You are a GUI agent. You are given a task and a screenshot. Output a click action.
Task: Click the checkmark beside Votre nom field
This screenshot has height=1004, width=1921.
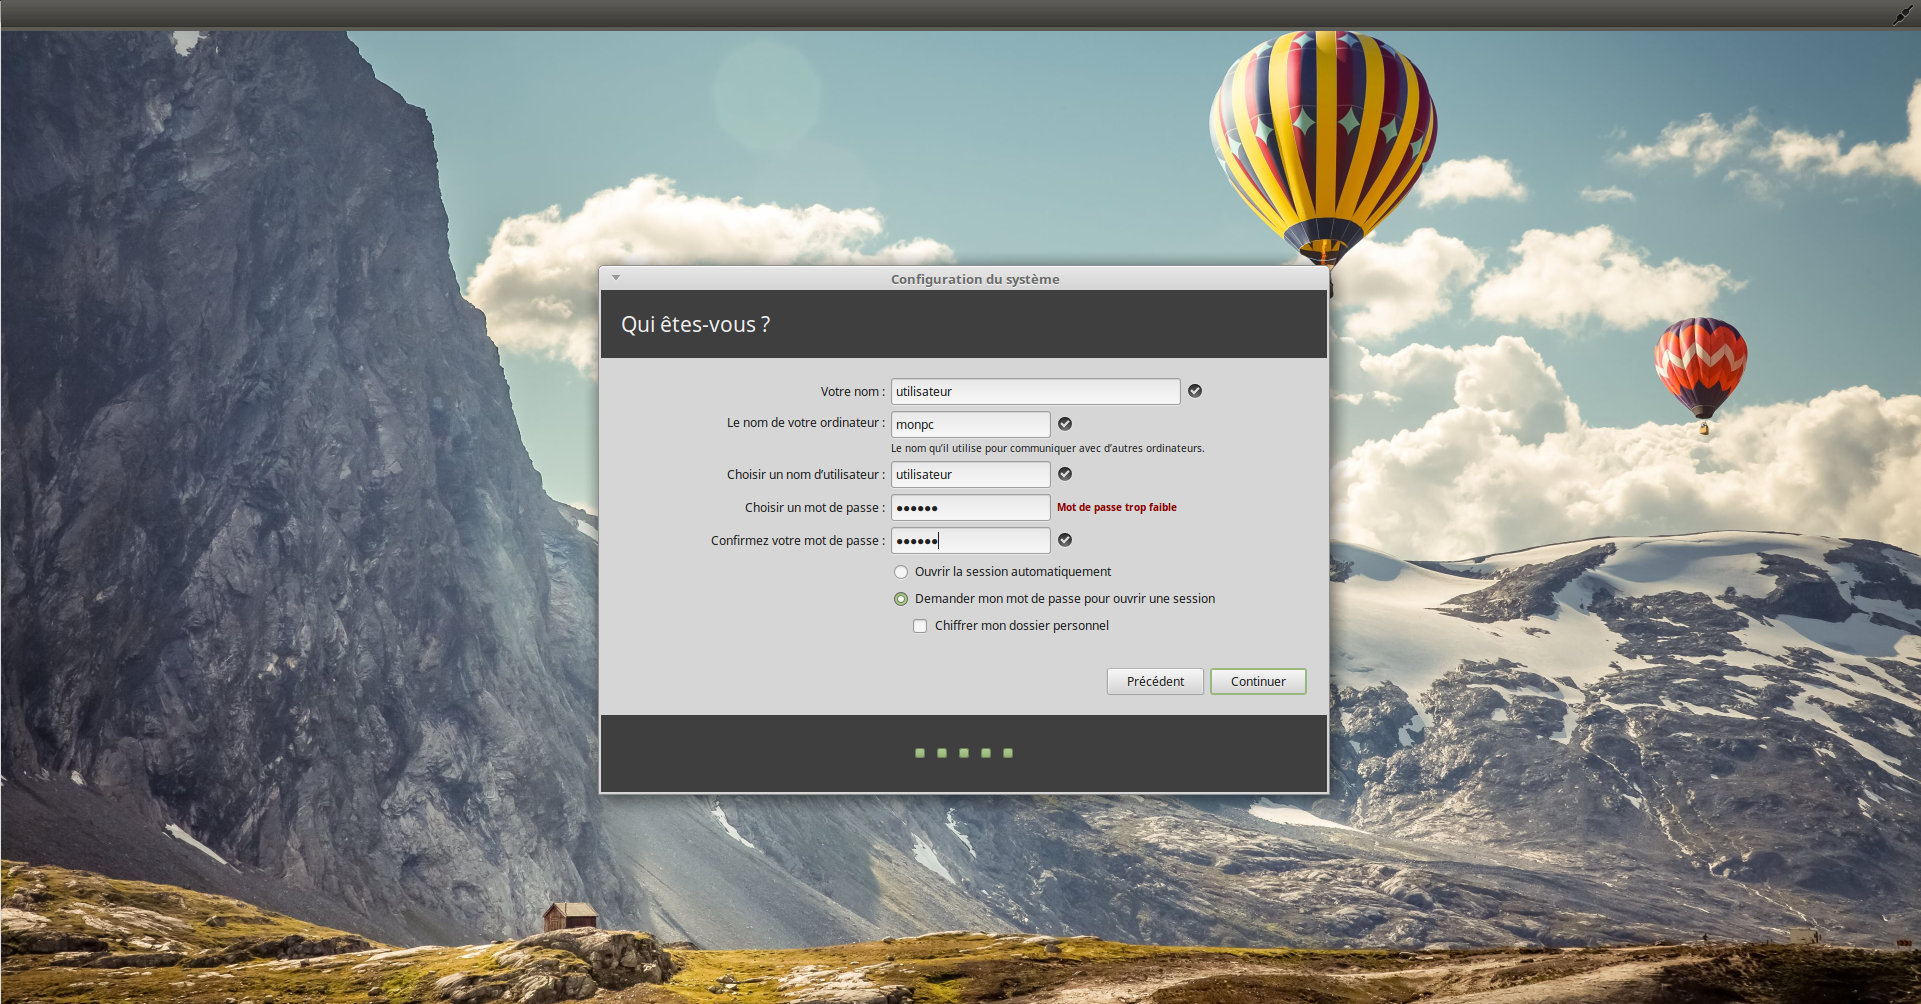click(x=1195, y=391)
